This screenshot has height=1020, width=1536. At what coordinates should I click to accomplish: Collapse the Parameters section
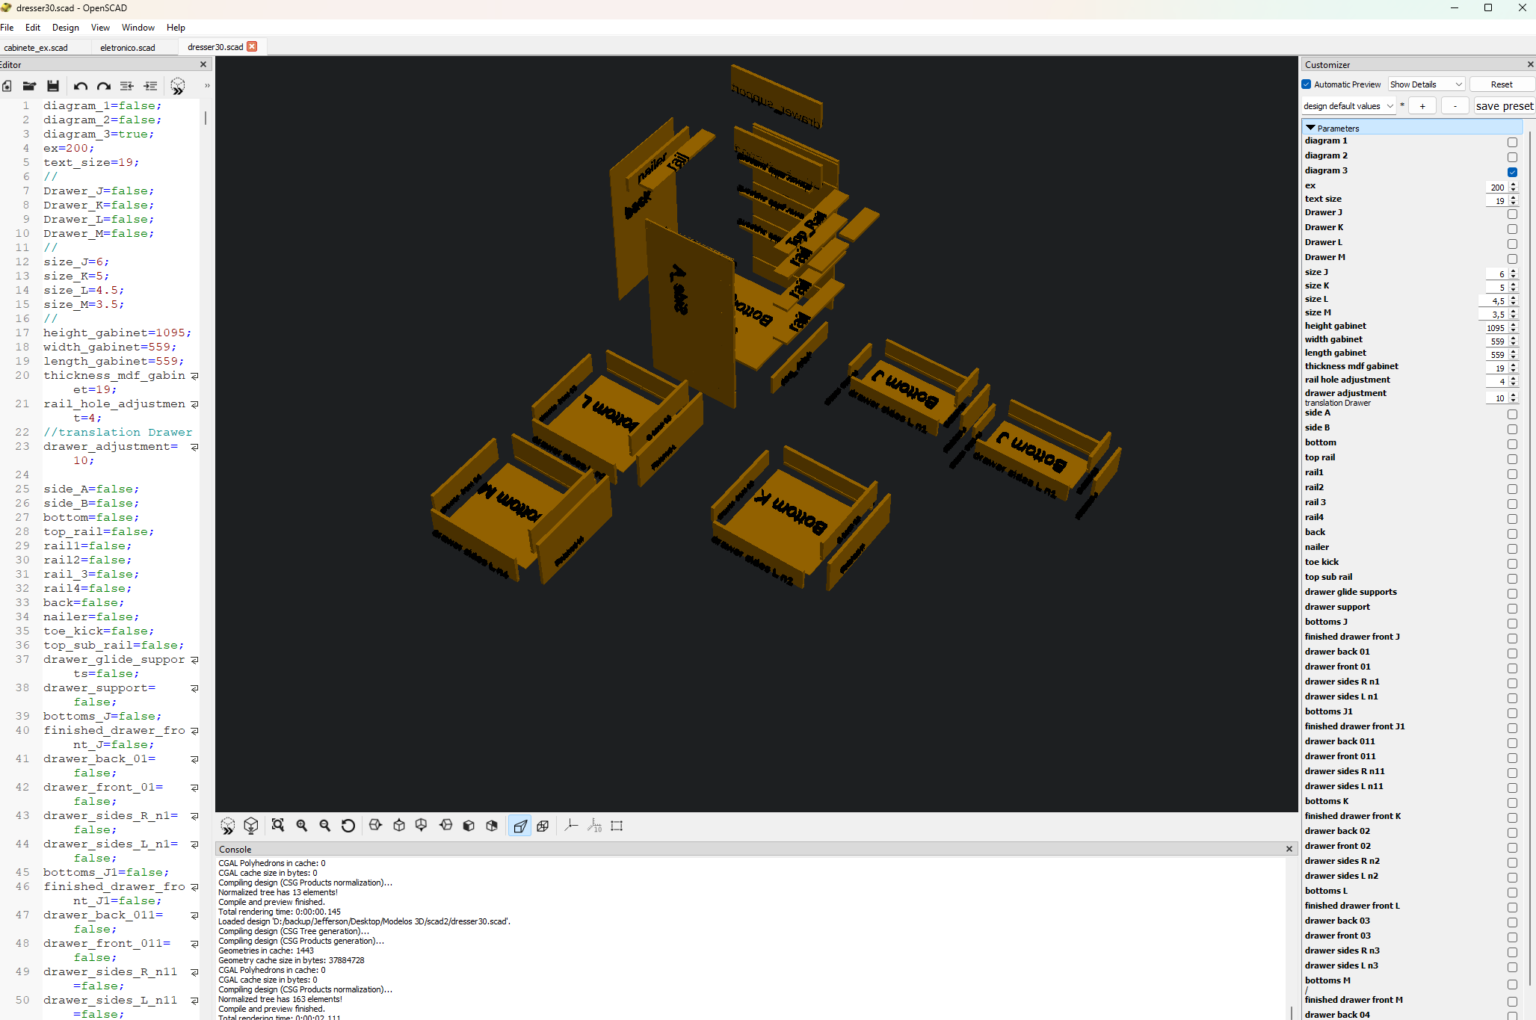[1310, 128]
